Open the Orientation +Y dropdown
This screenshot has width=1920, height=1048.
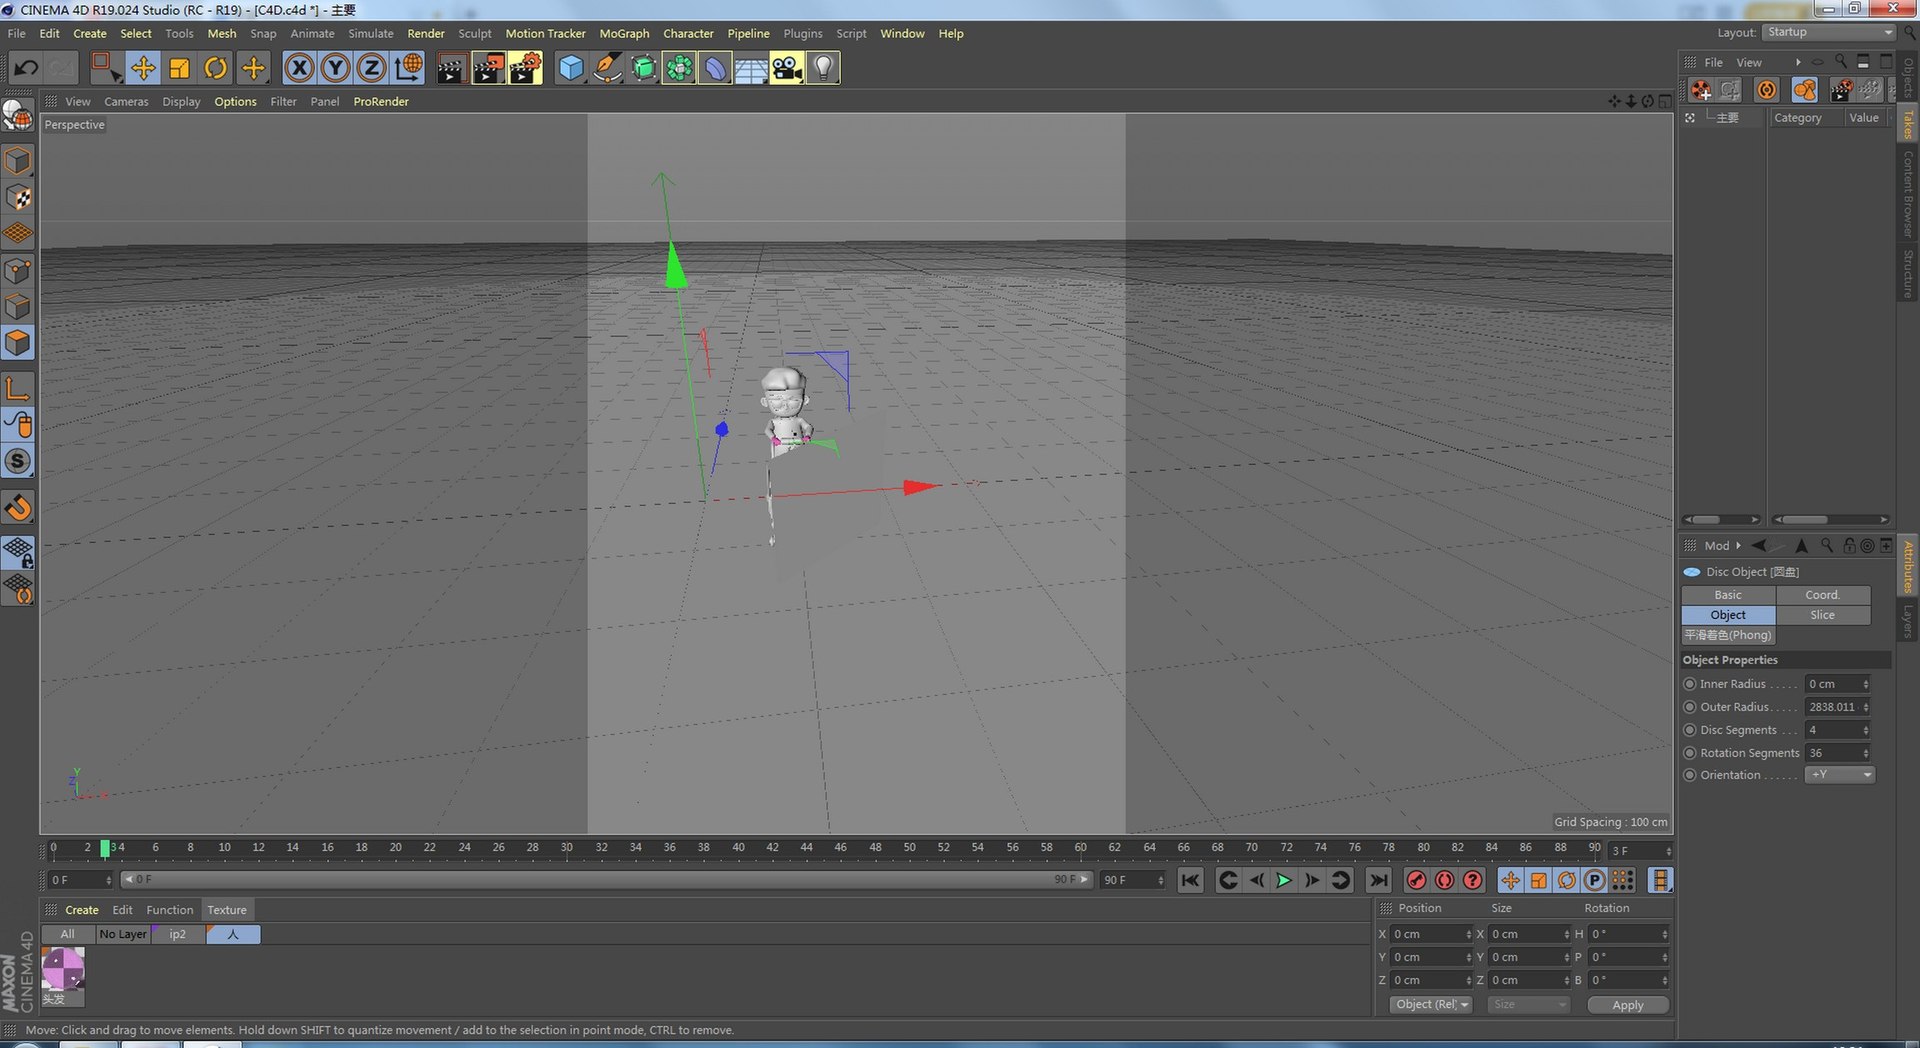(1839, 775)
